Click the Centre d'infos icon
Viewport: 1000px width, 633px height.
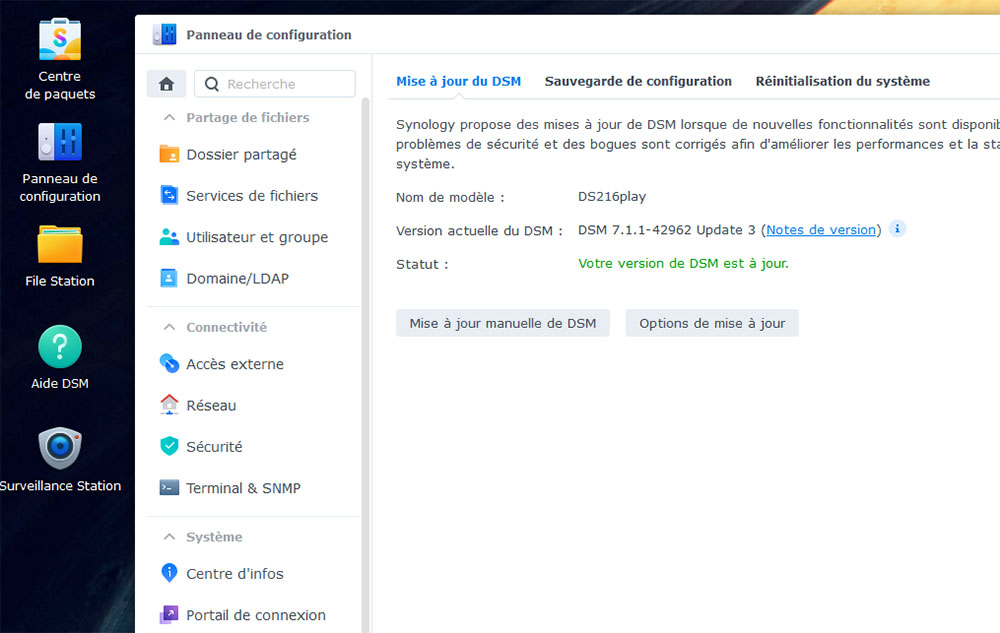pos(169,573)
